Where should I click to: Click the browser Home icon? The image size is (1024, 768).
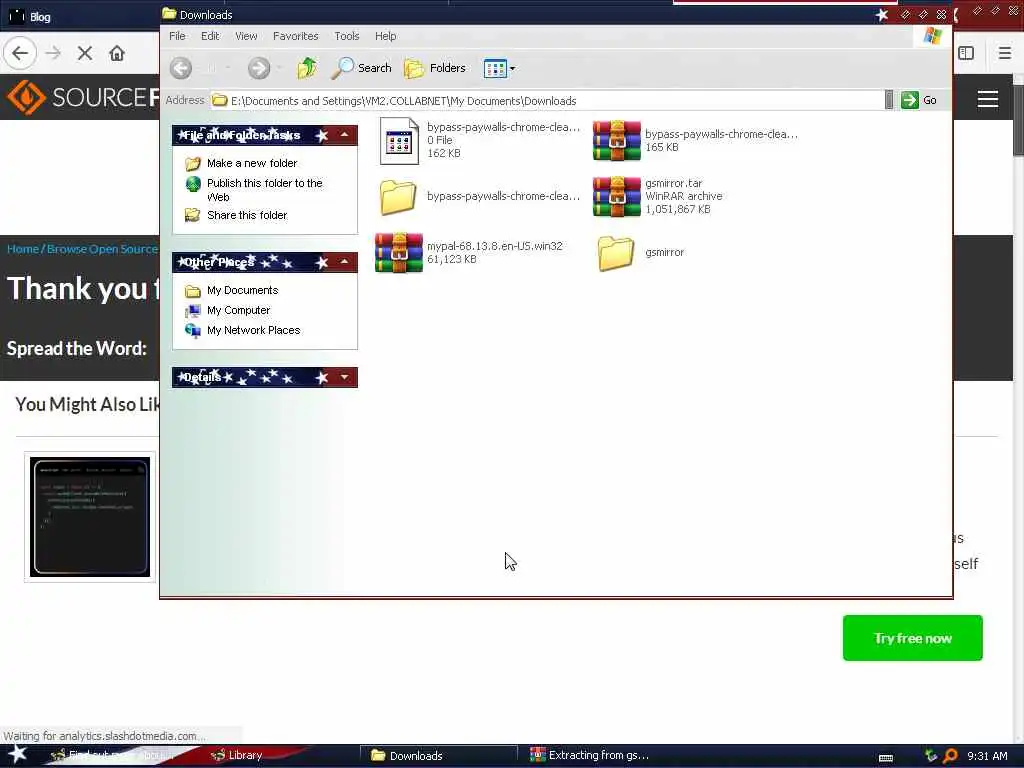tap(117, 53)
